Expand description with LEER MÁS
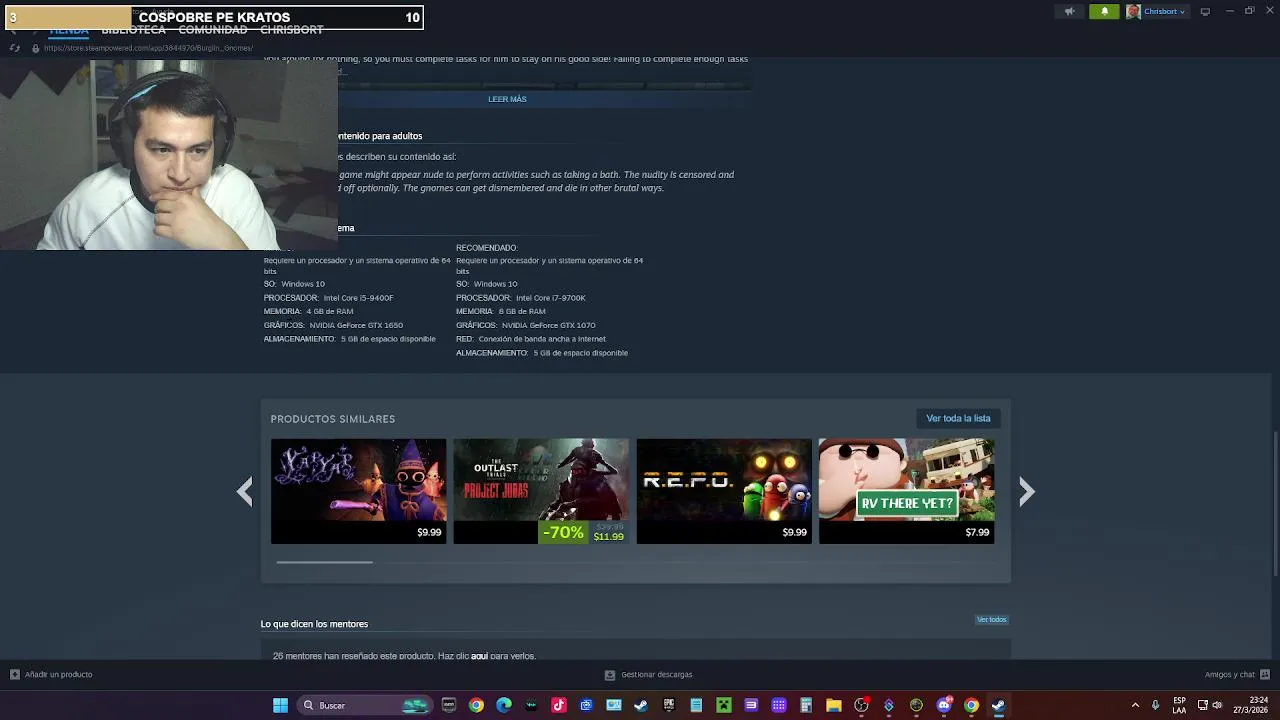 click(x=507, y=99)
